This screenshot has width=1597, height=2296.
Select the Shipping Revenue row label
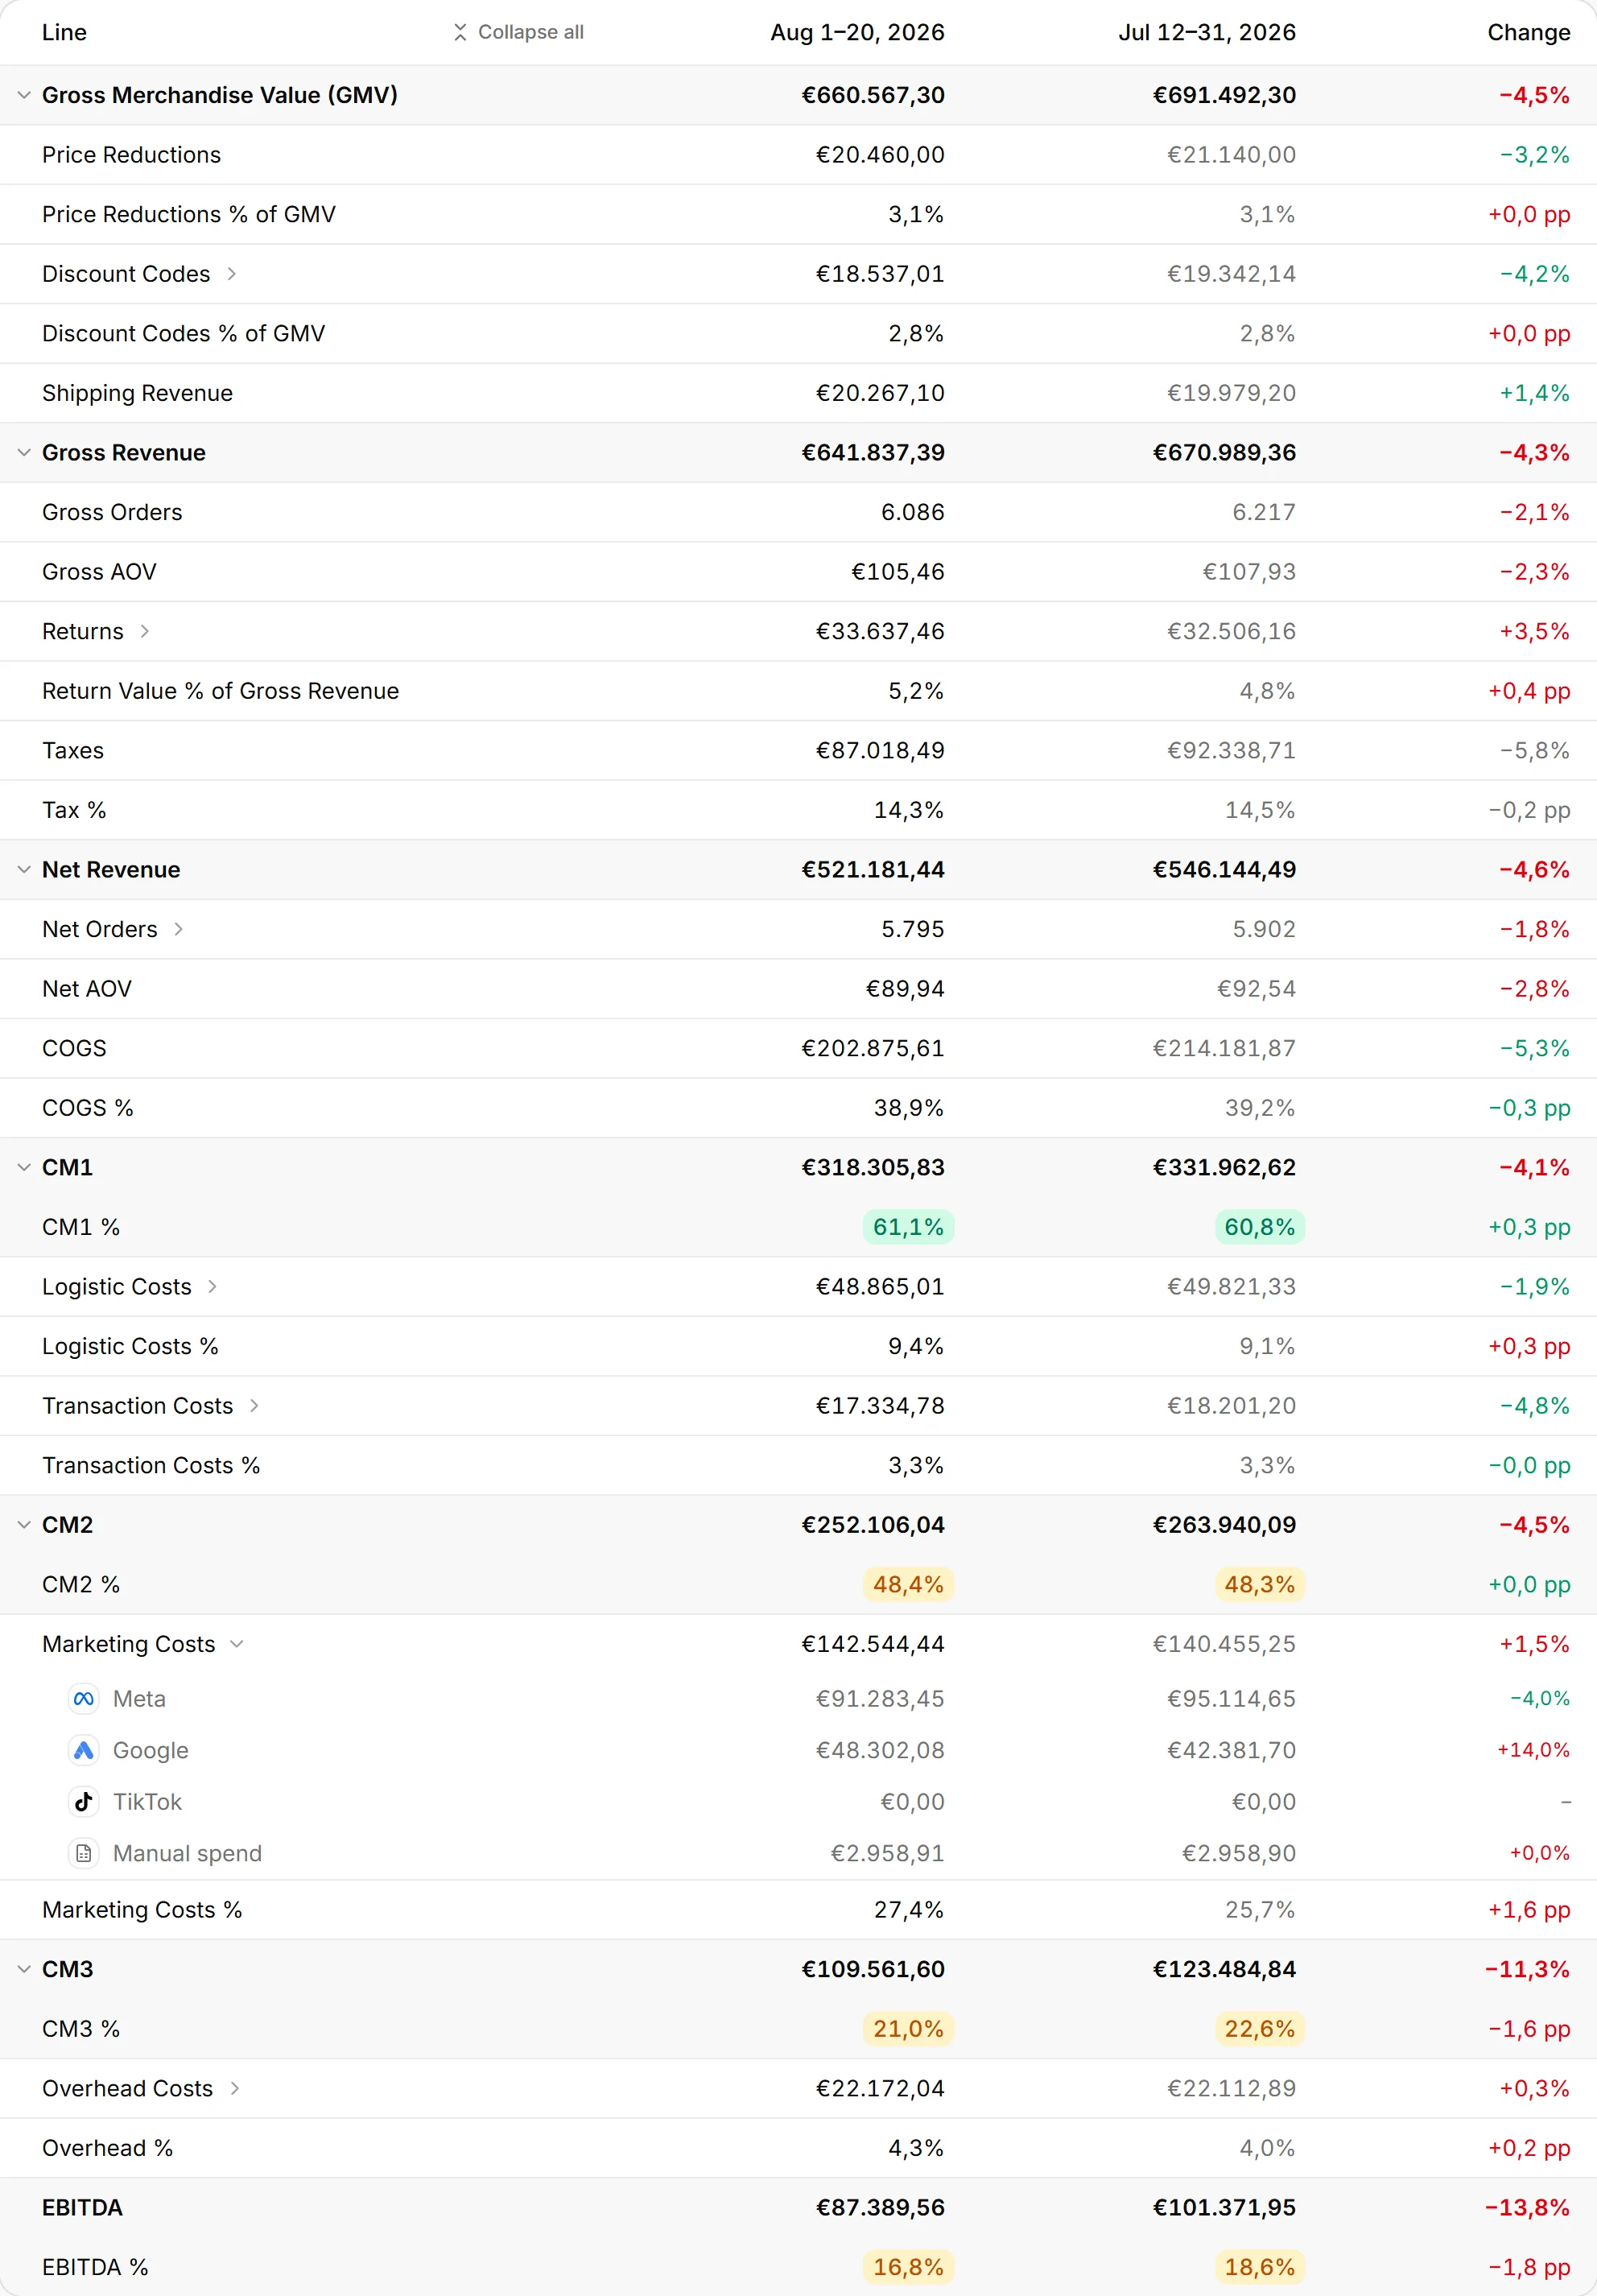[x=137, y=393]
